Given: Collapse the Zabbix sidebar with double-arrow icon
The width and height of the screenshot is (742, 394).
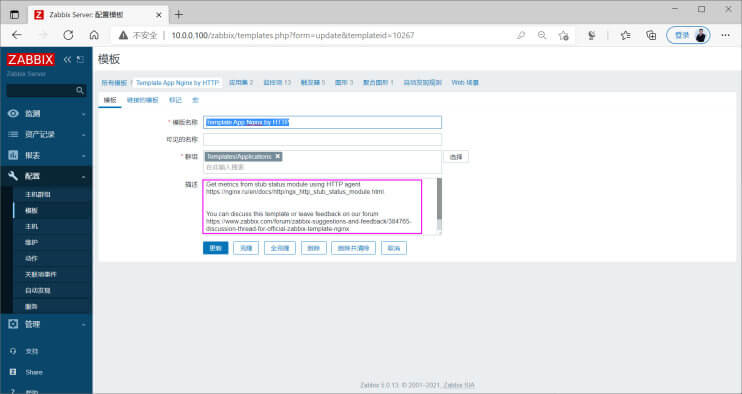Looking at the screenshot, I should click(67, 60).
